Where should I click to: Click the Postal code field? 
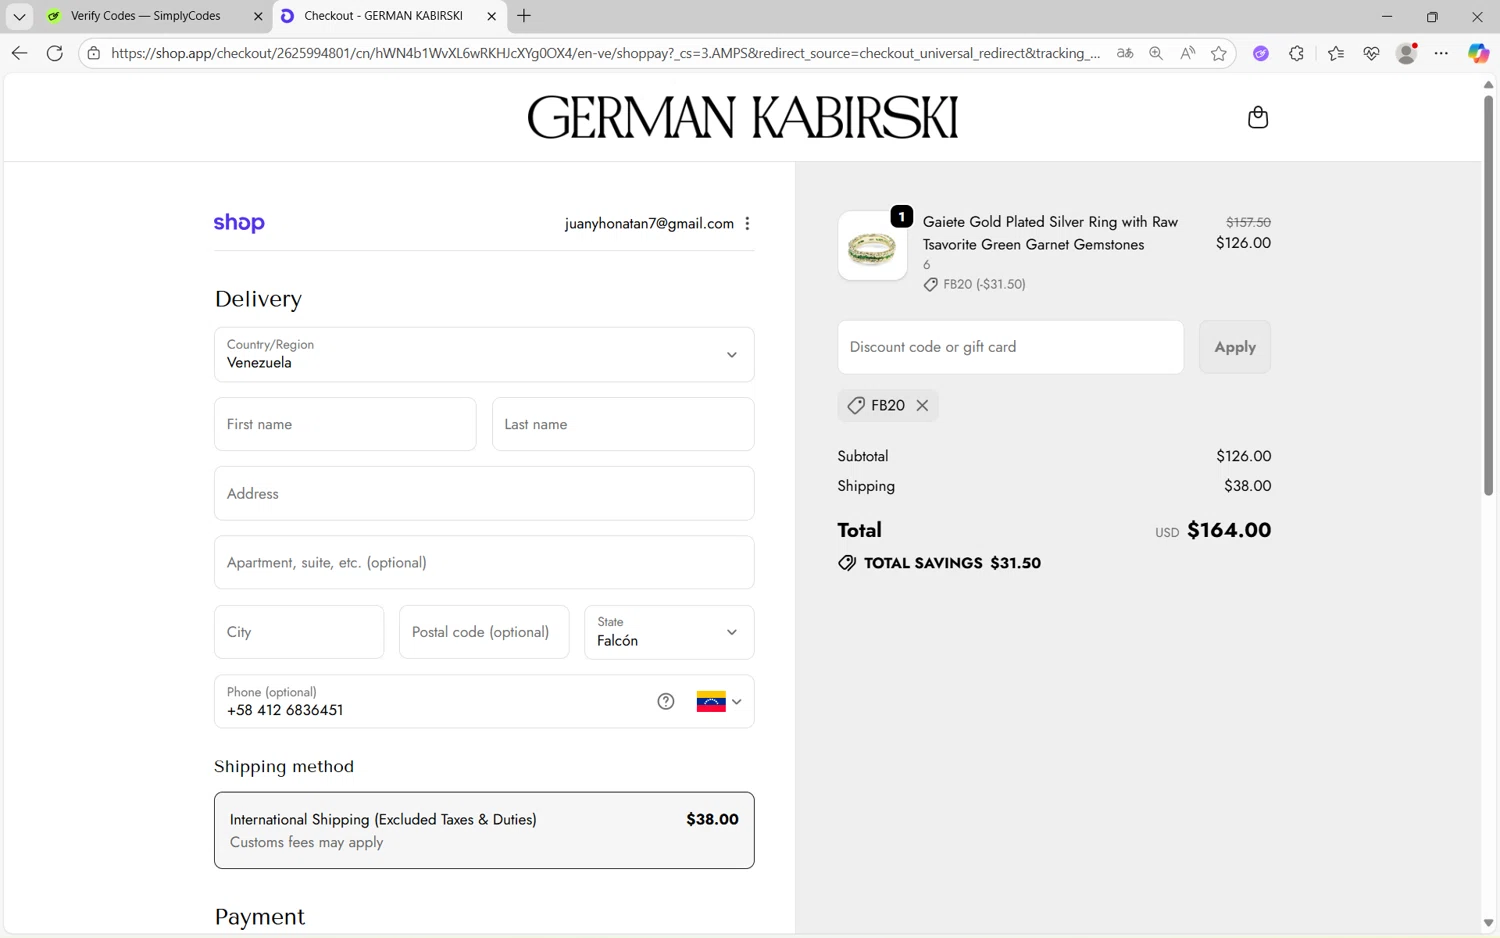point(484,632)
